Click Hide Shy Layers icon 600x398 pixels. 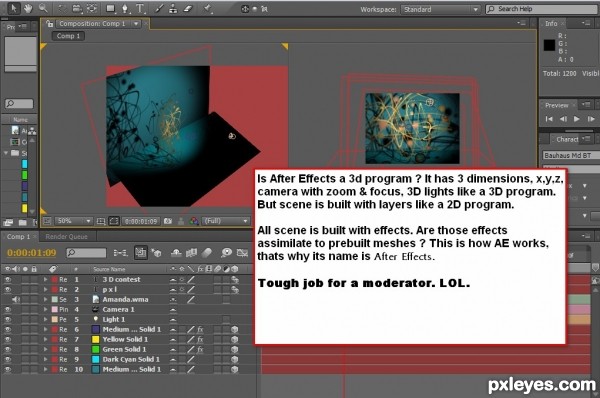176,253
